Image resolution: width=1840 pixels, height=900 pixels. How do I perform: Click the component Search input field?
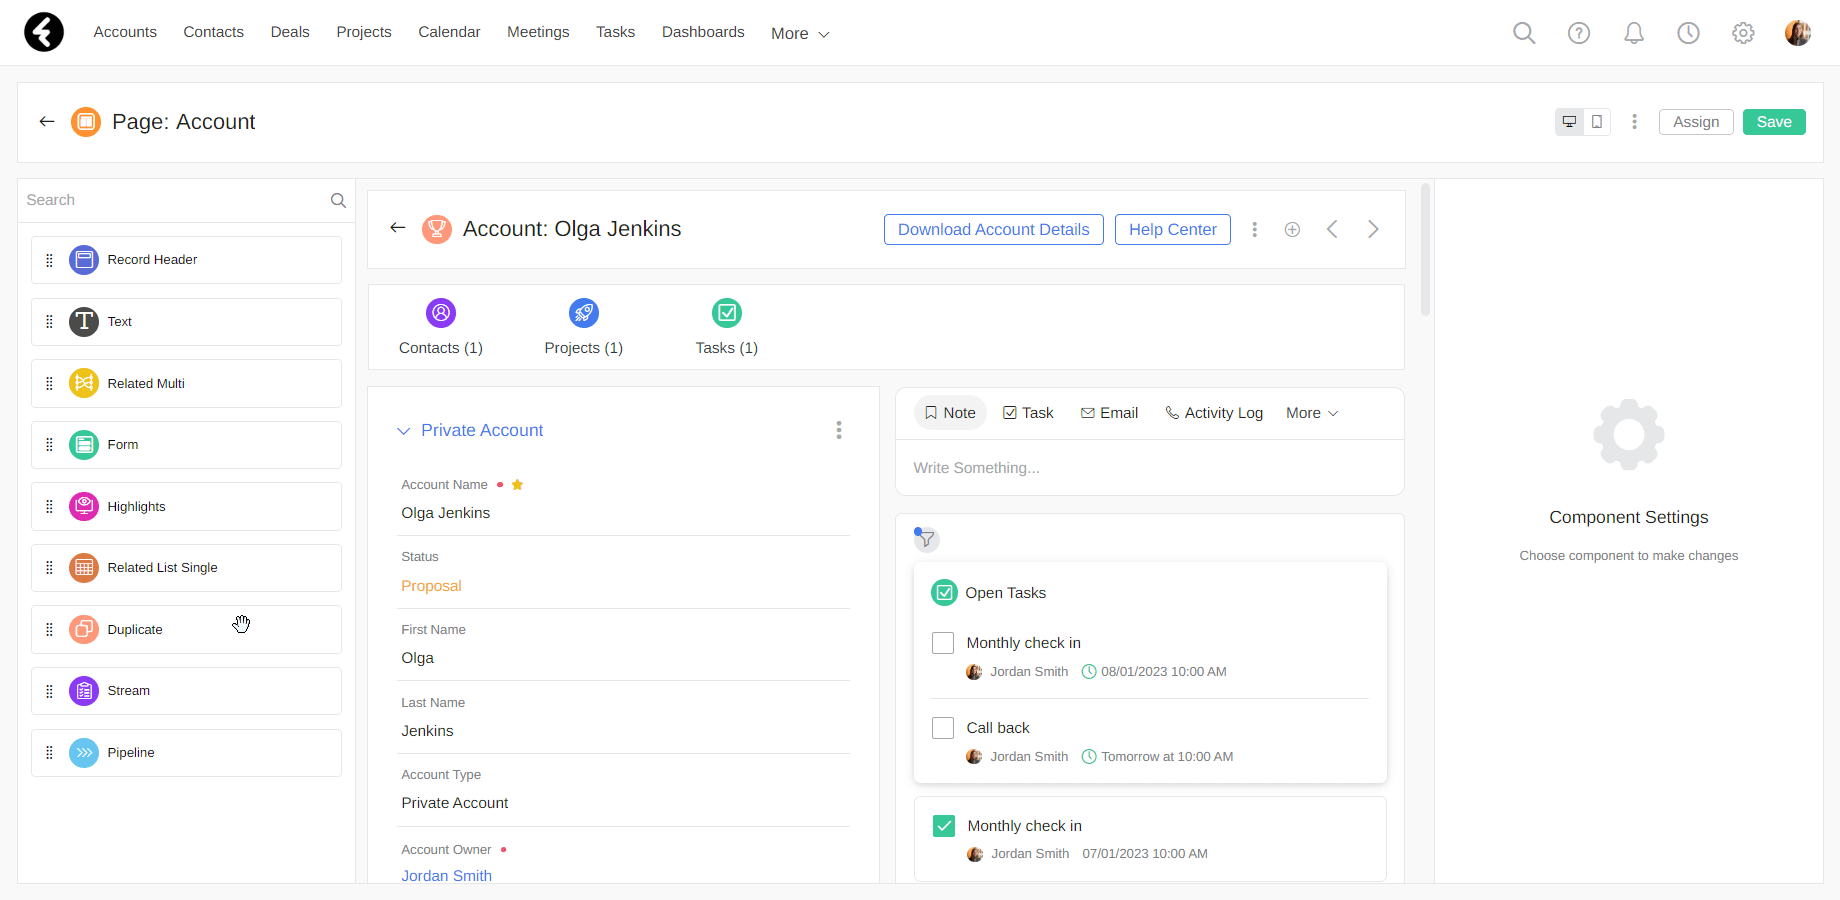click(x=174, y=200)
